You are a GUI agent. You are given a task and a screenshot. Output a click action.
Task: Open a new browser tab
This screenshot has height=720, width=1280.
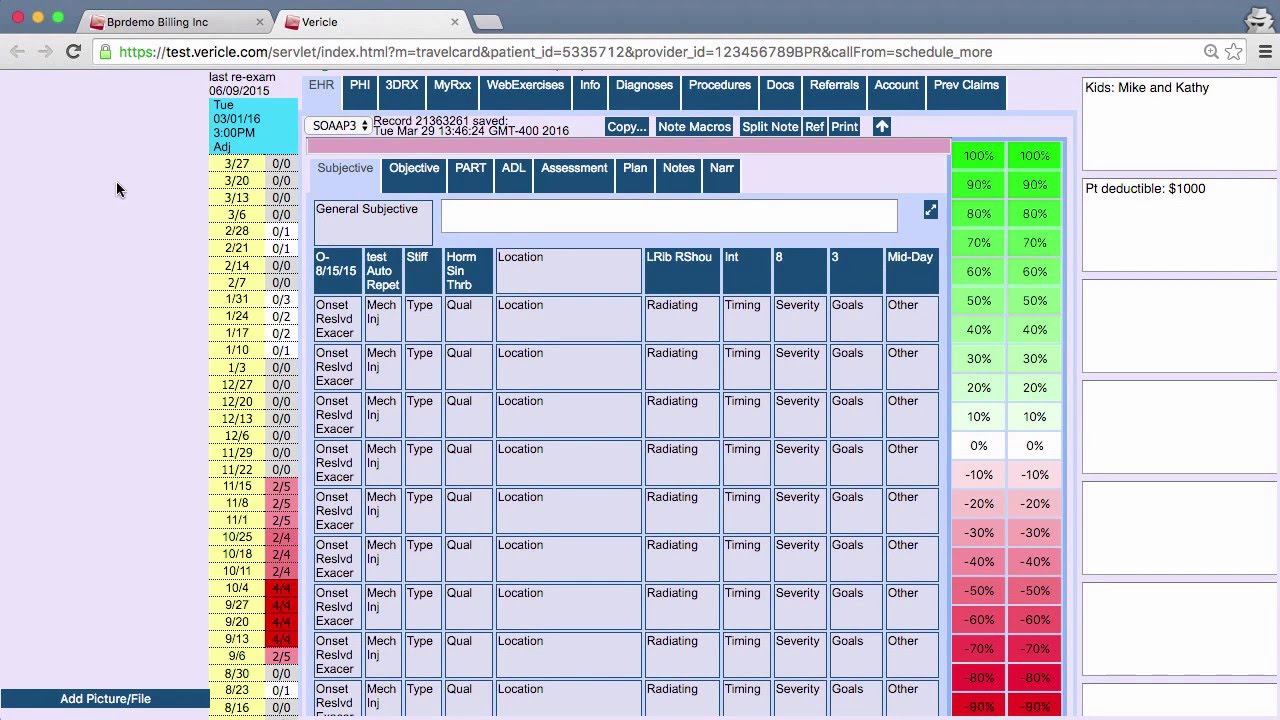(487, 22)
